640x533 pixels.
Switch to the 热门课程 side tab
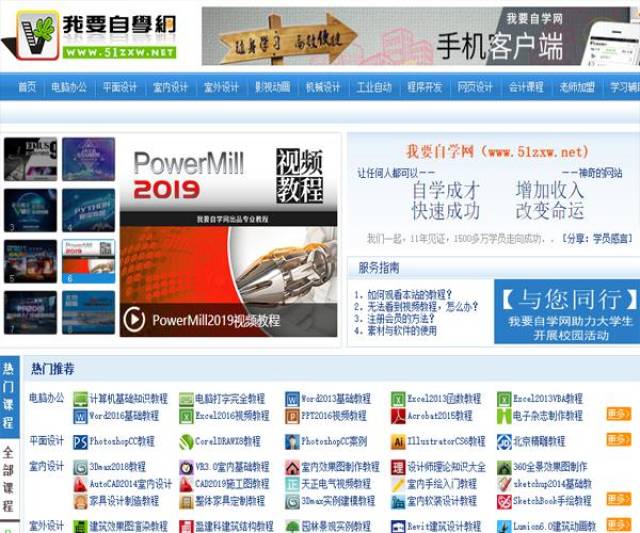[x=9, y=396]
